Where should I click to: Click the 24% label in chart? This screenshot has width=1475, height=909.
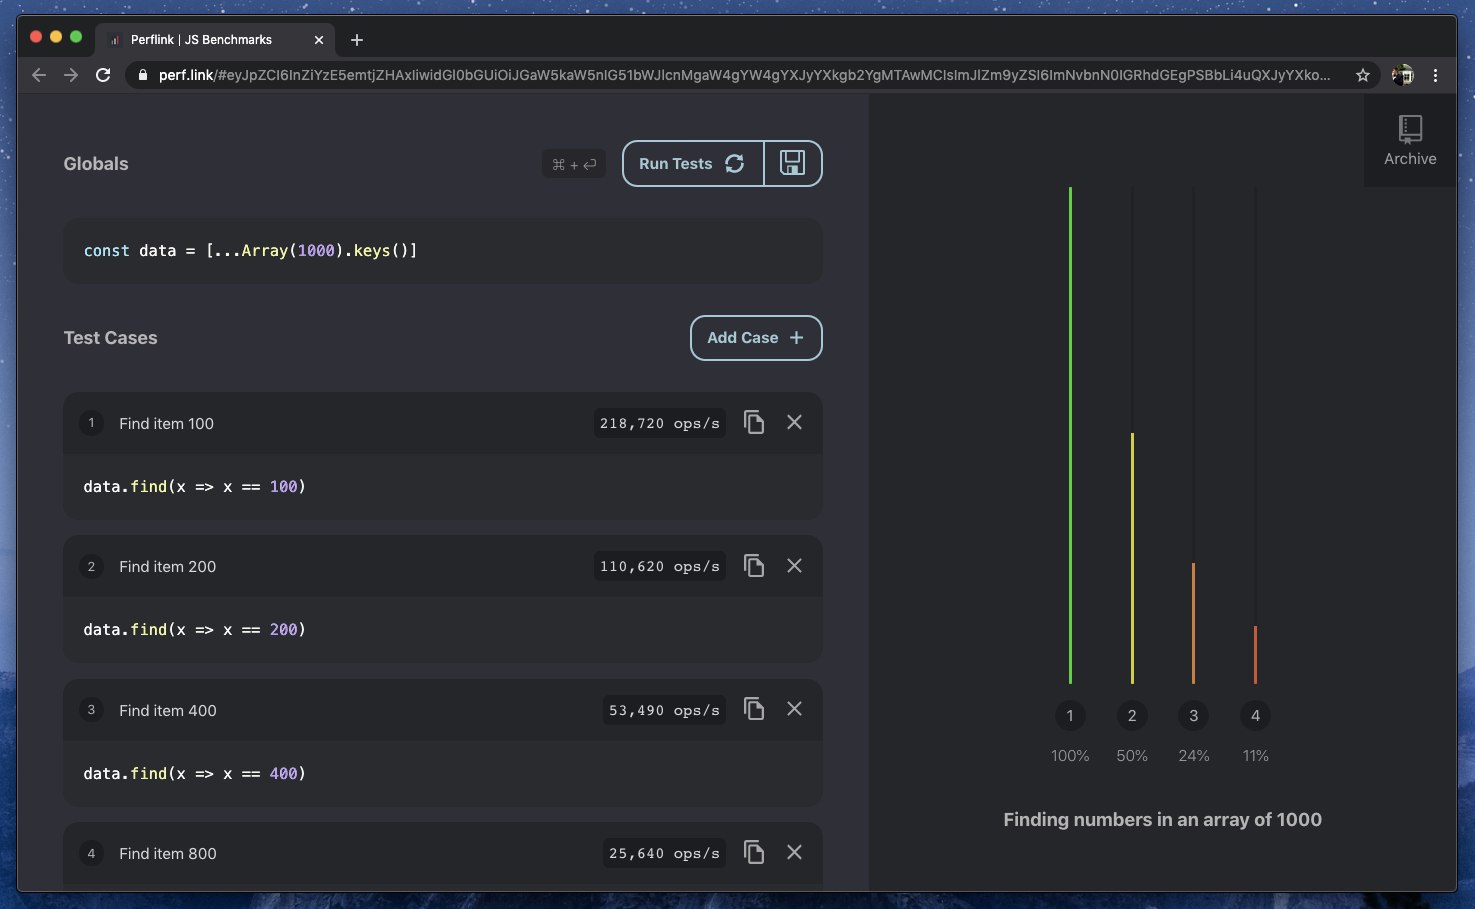coord(1194,756)
